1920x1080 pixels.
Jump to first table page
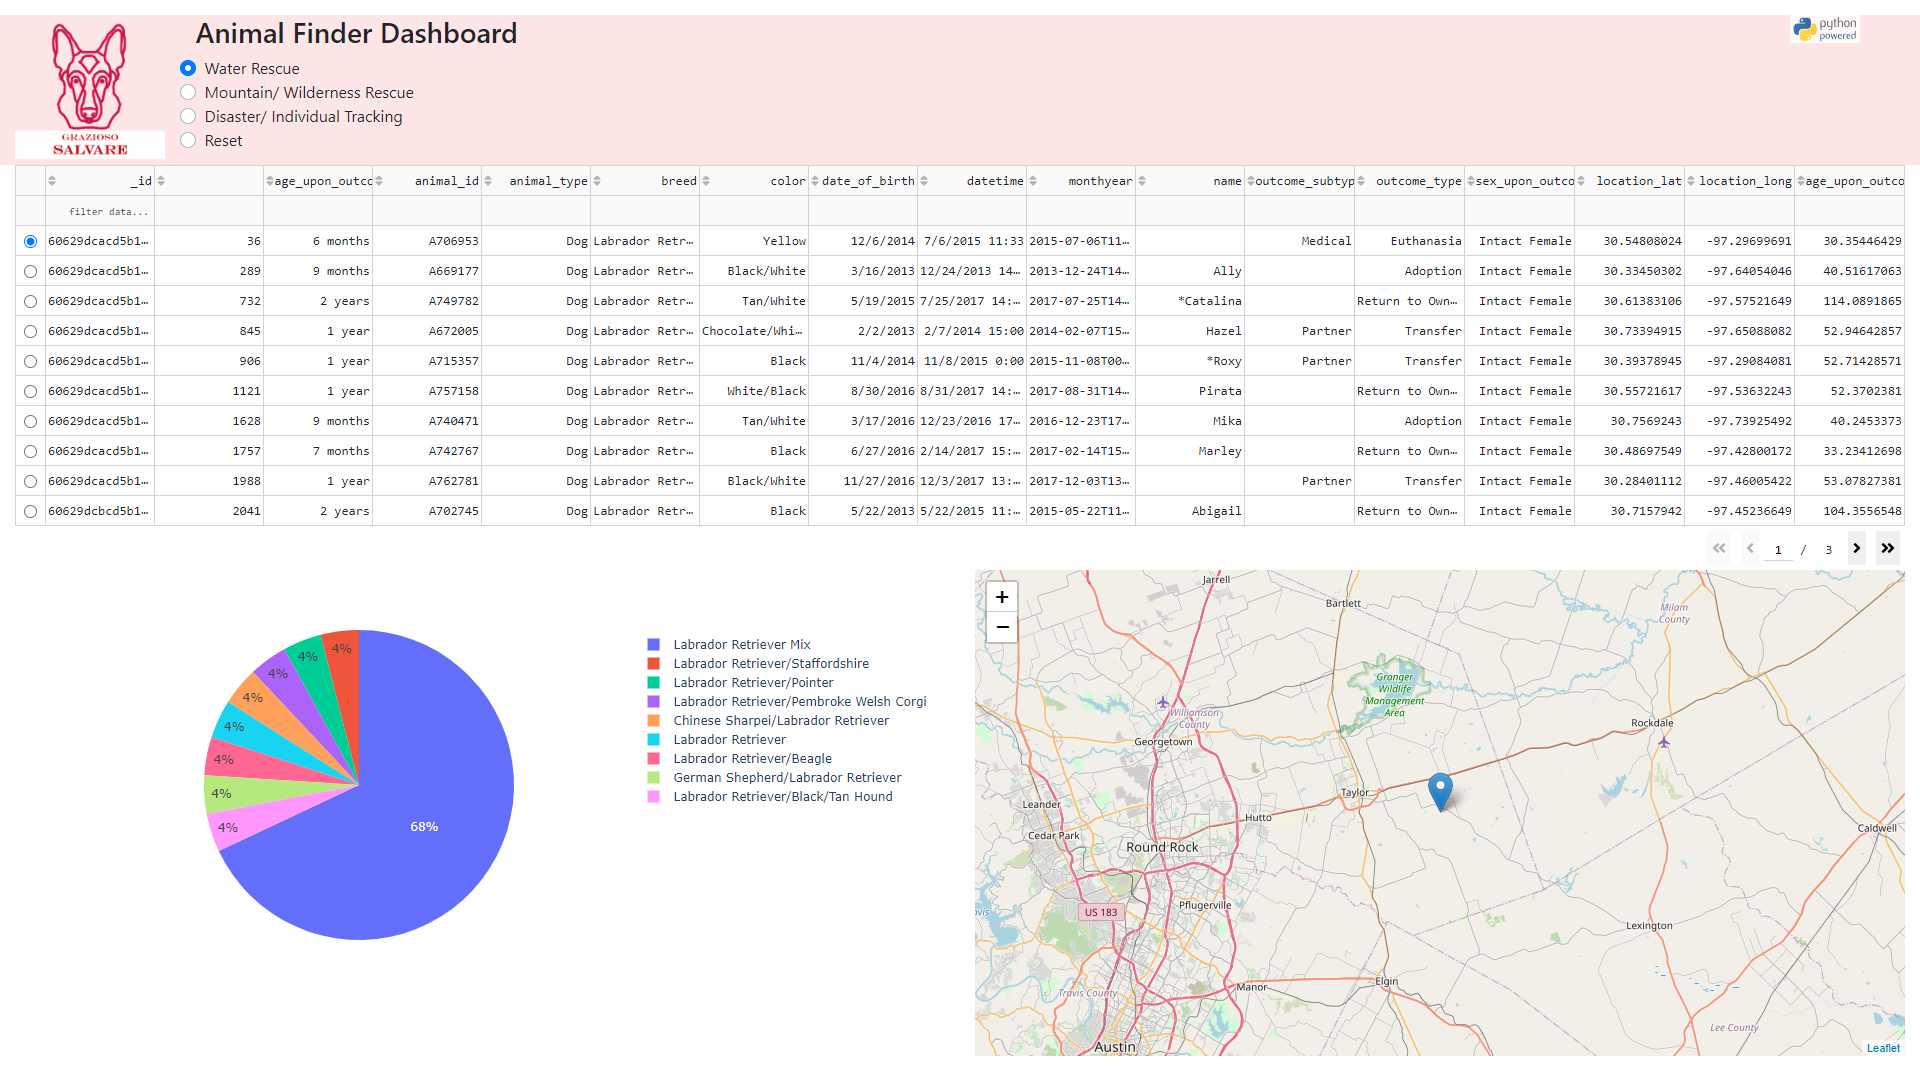pos(1719,548)
